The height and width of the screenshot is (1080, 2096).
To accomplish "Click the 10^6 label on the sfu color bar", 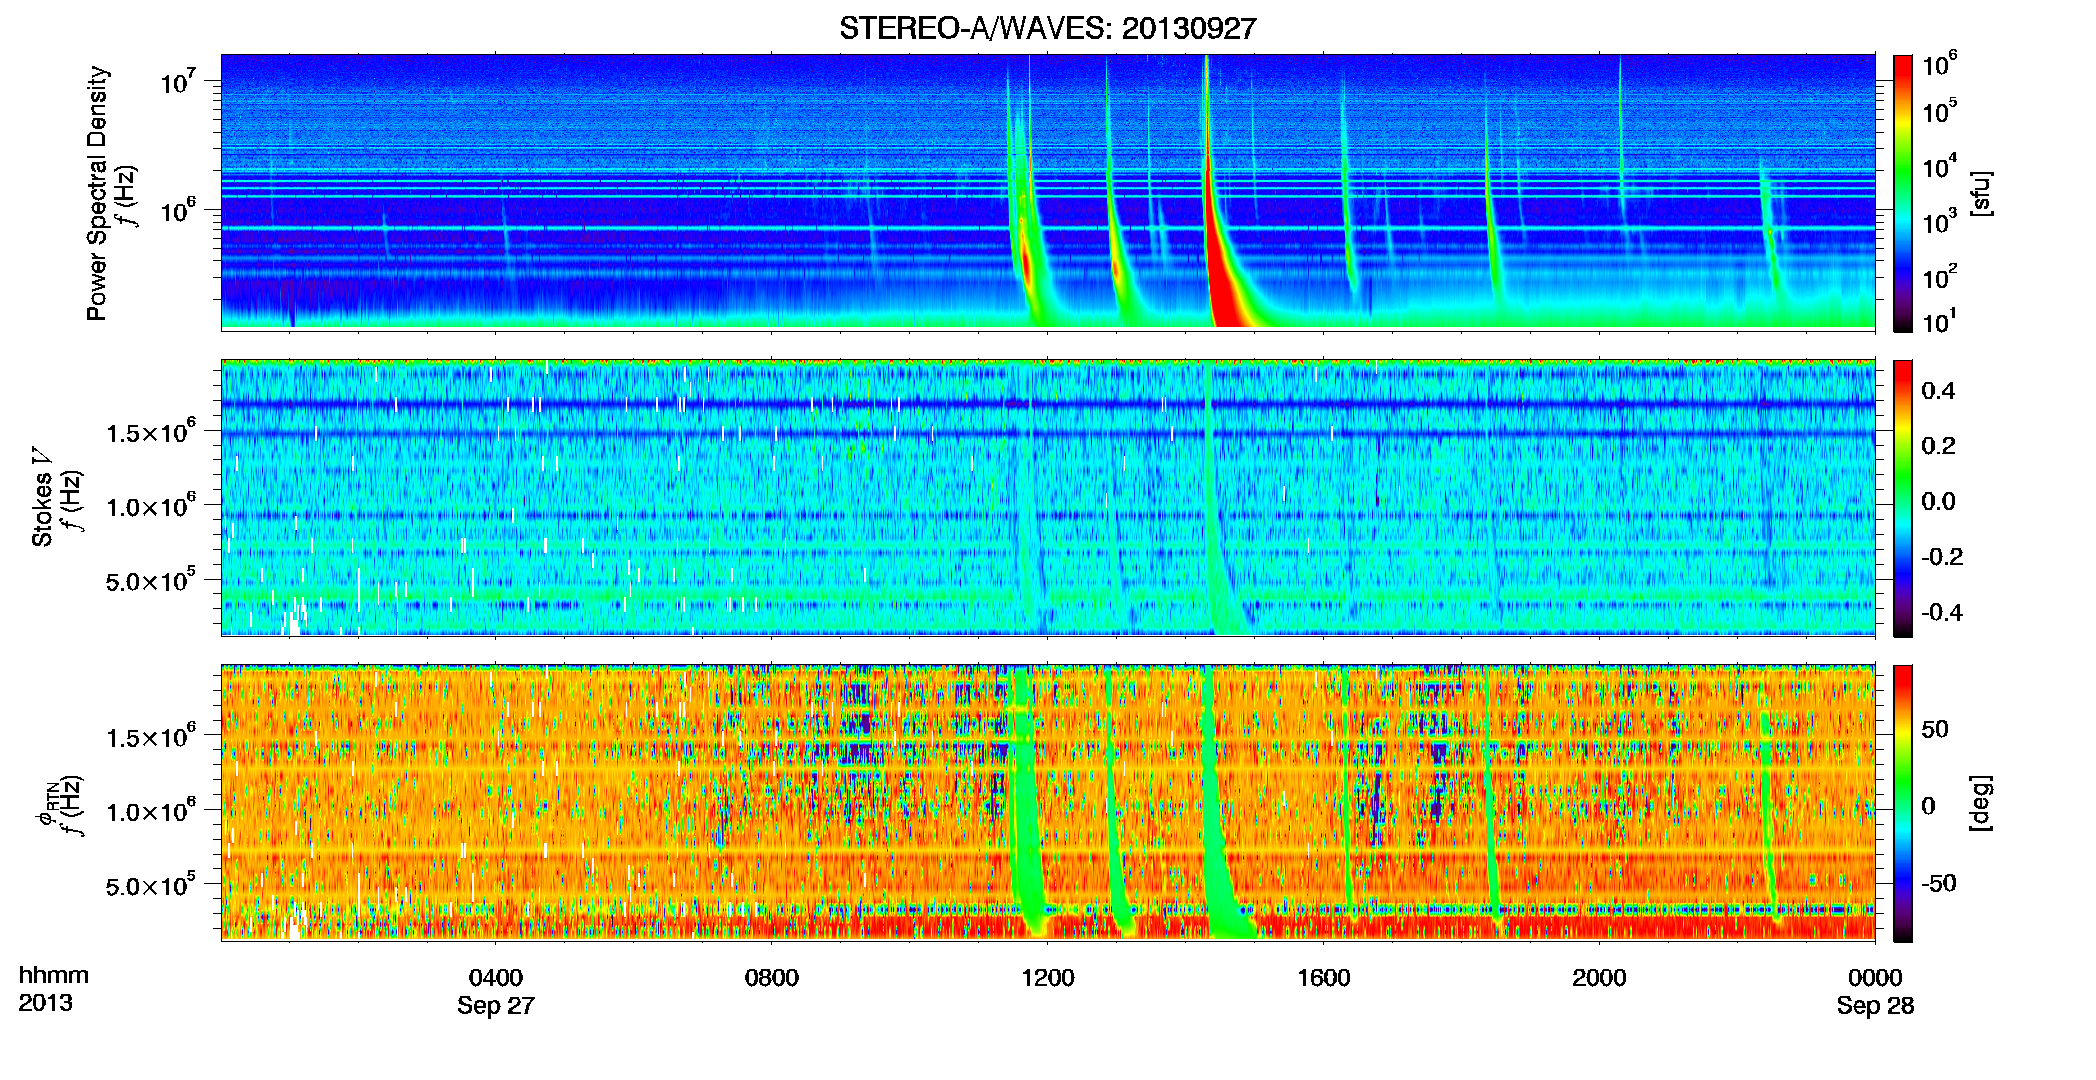I will (1940, 64).
